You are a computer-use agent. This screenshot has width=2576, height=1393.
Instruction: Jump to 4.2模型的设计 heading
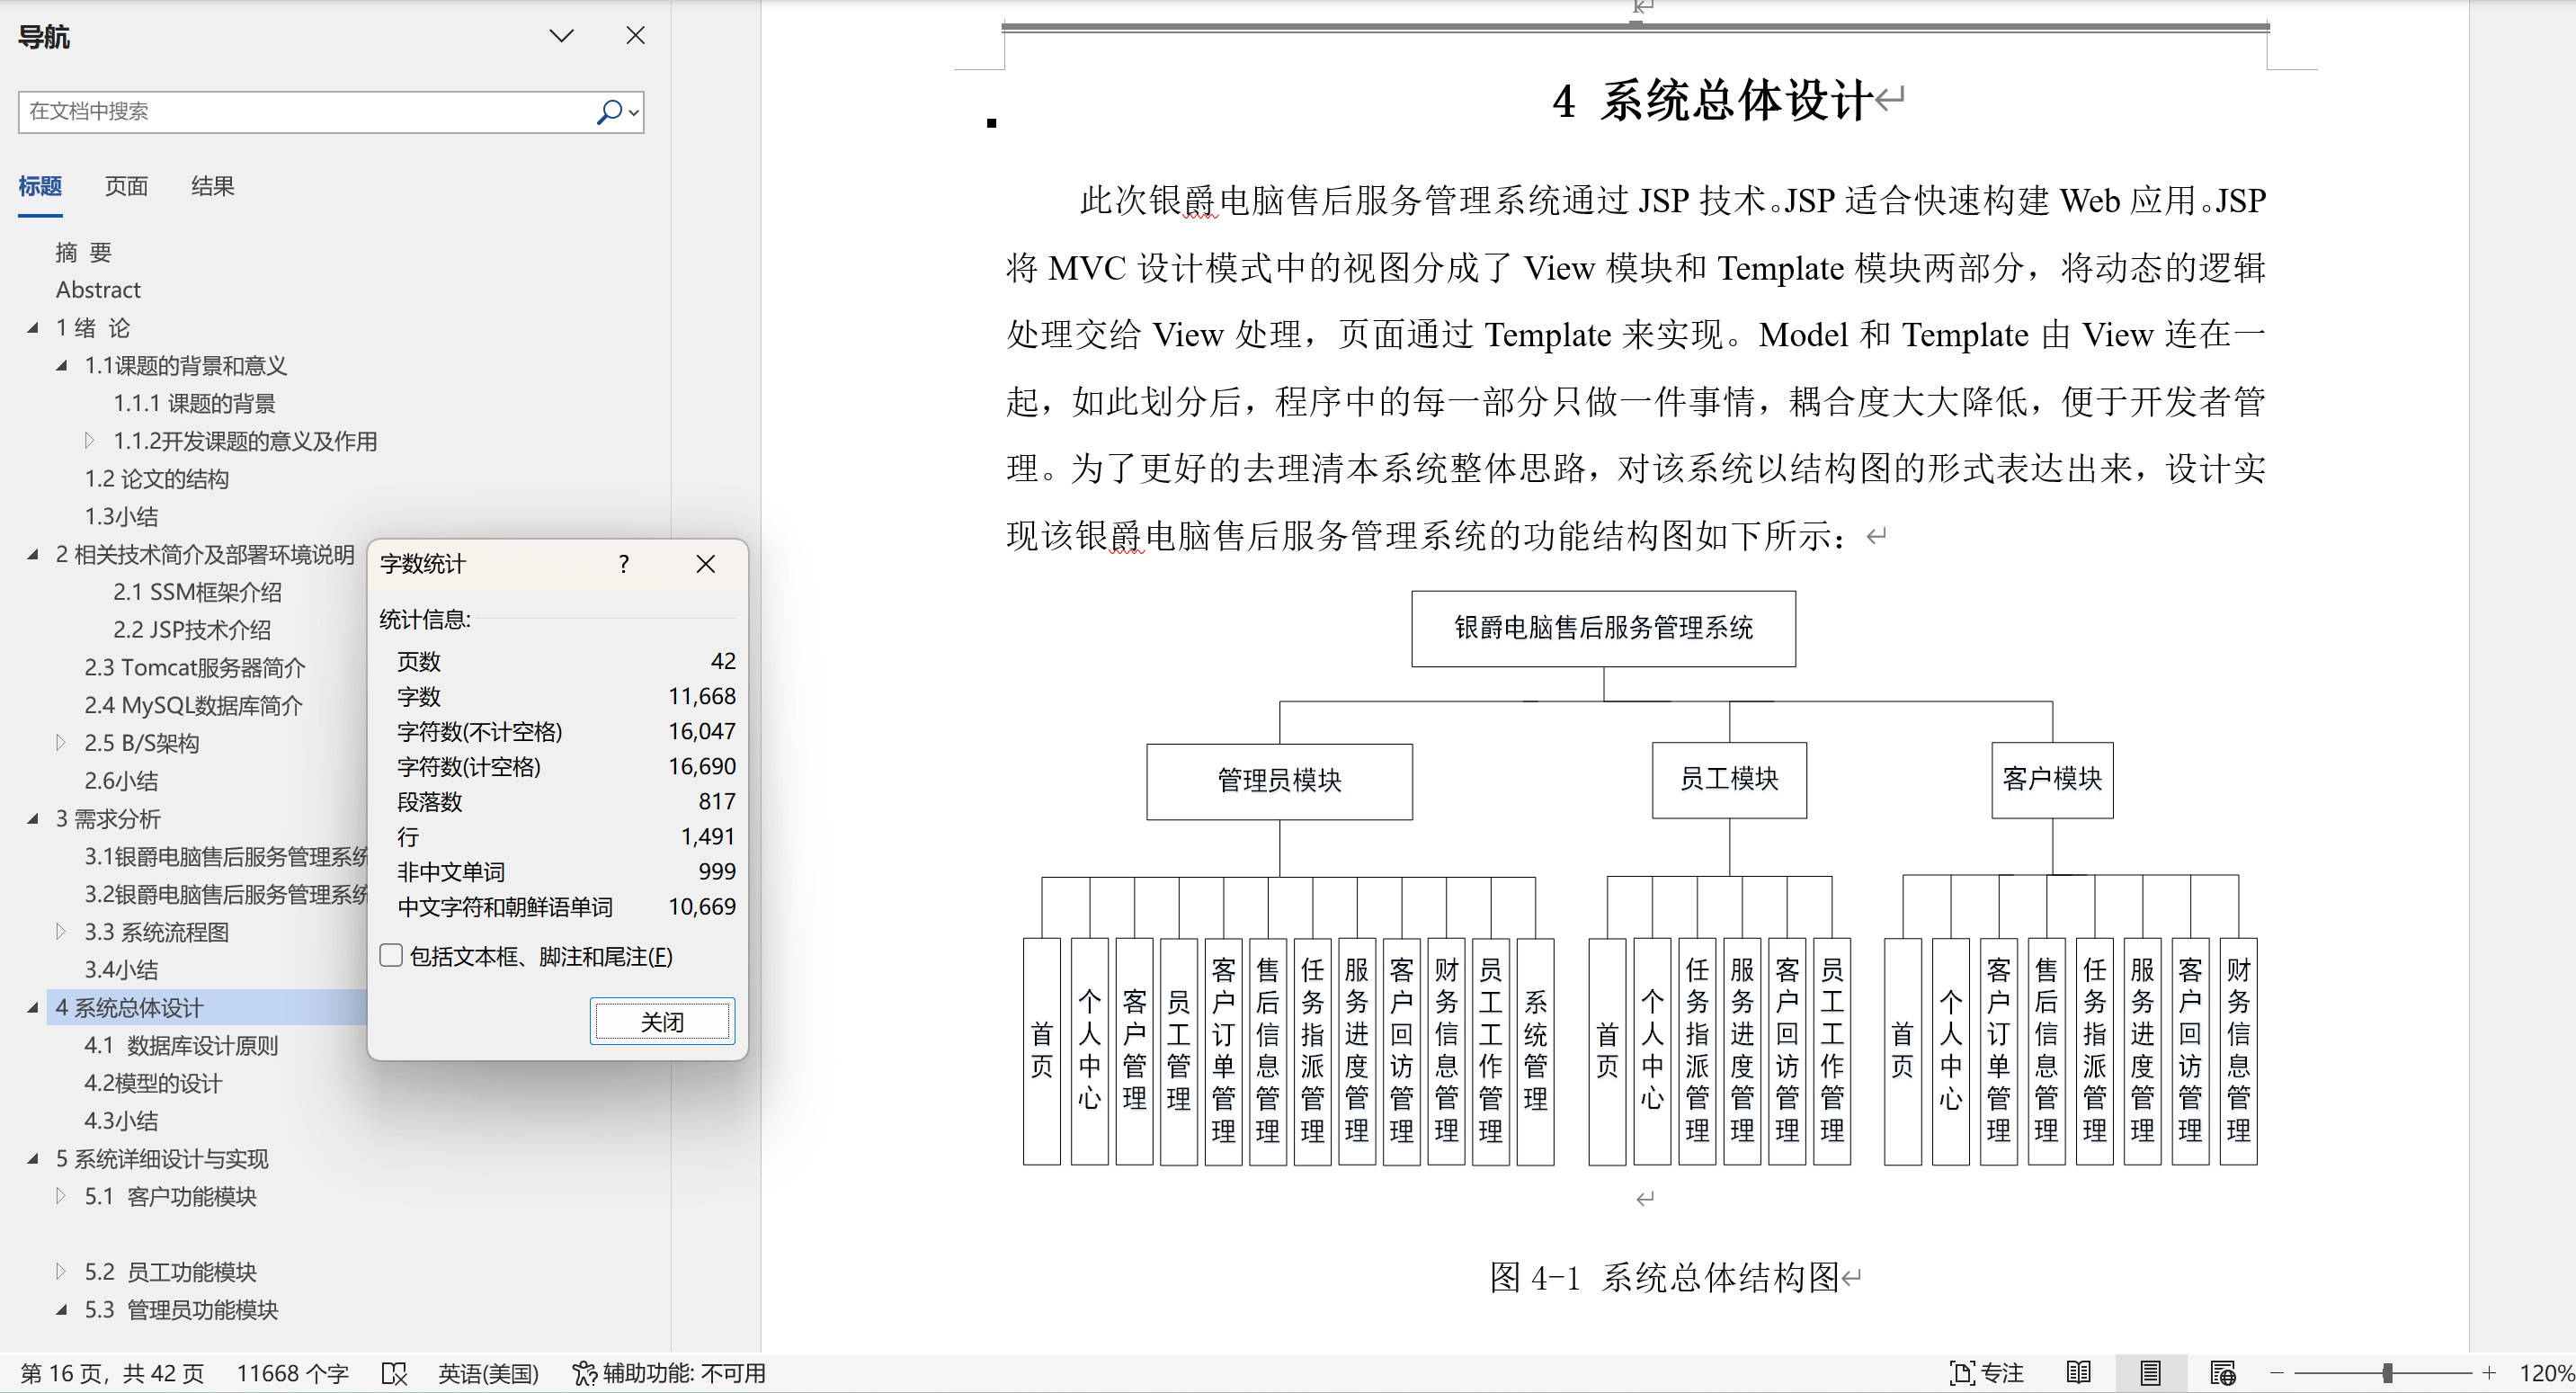tap(153, 1083)
